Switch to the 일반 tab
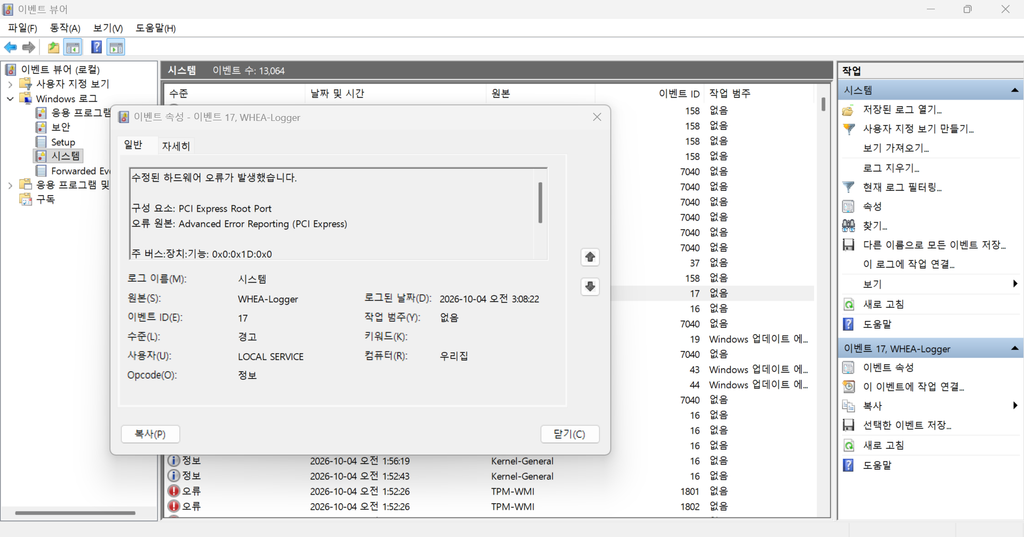1024x537 pixels. [133, 145]
